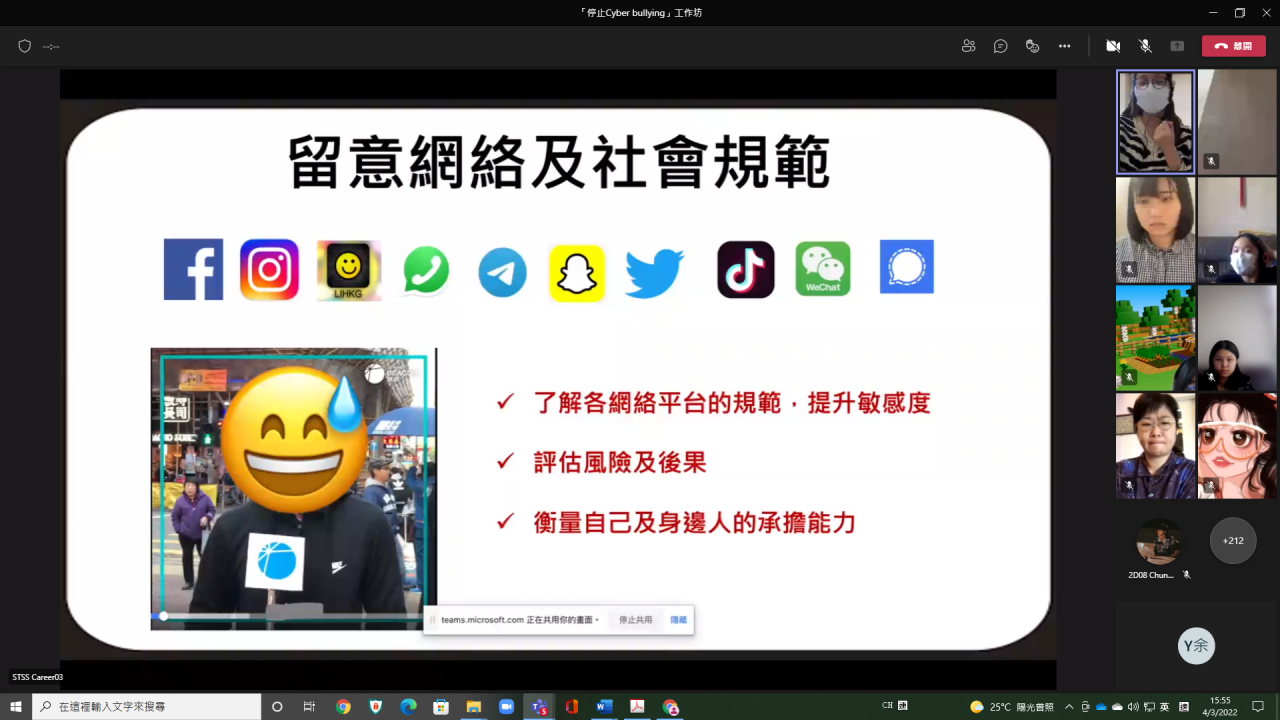
Task: Select the participant tile wearing a white mask
Action: (x=1155, y=122)
